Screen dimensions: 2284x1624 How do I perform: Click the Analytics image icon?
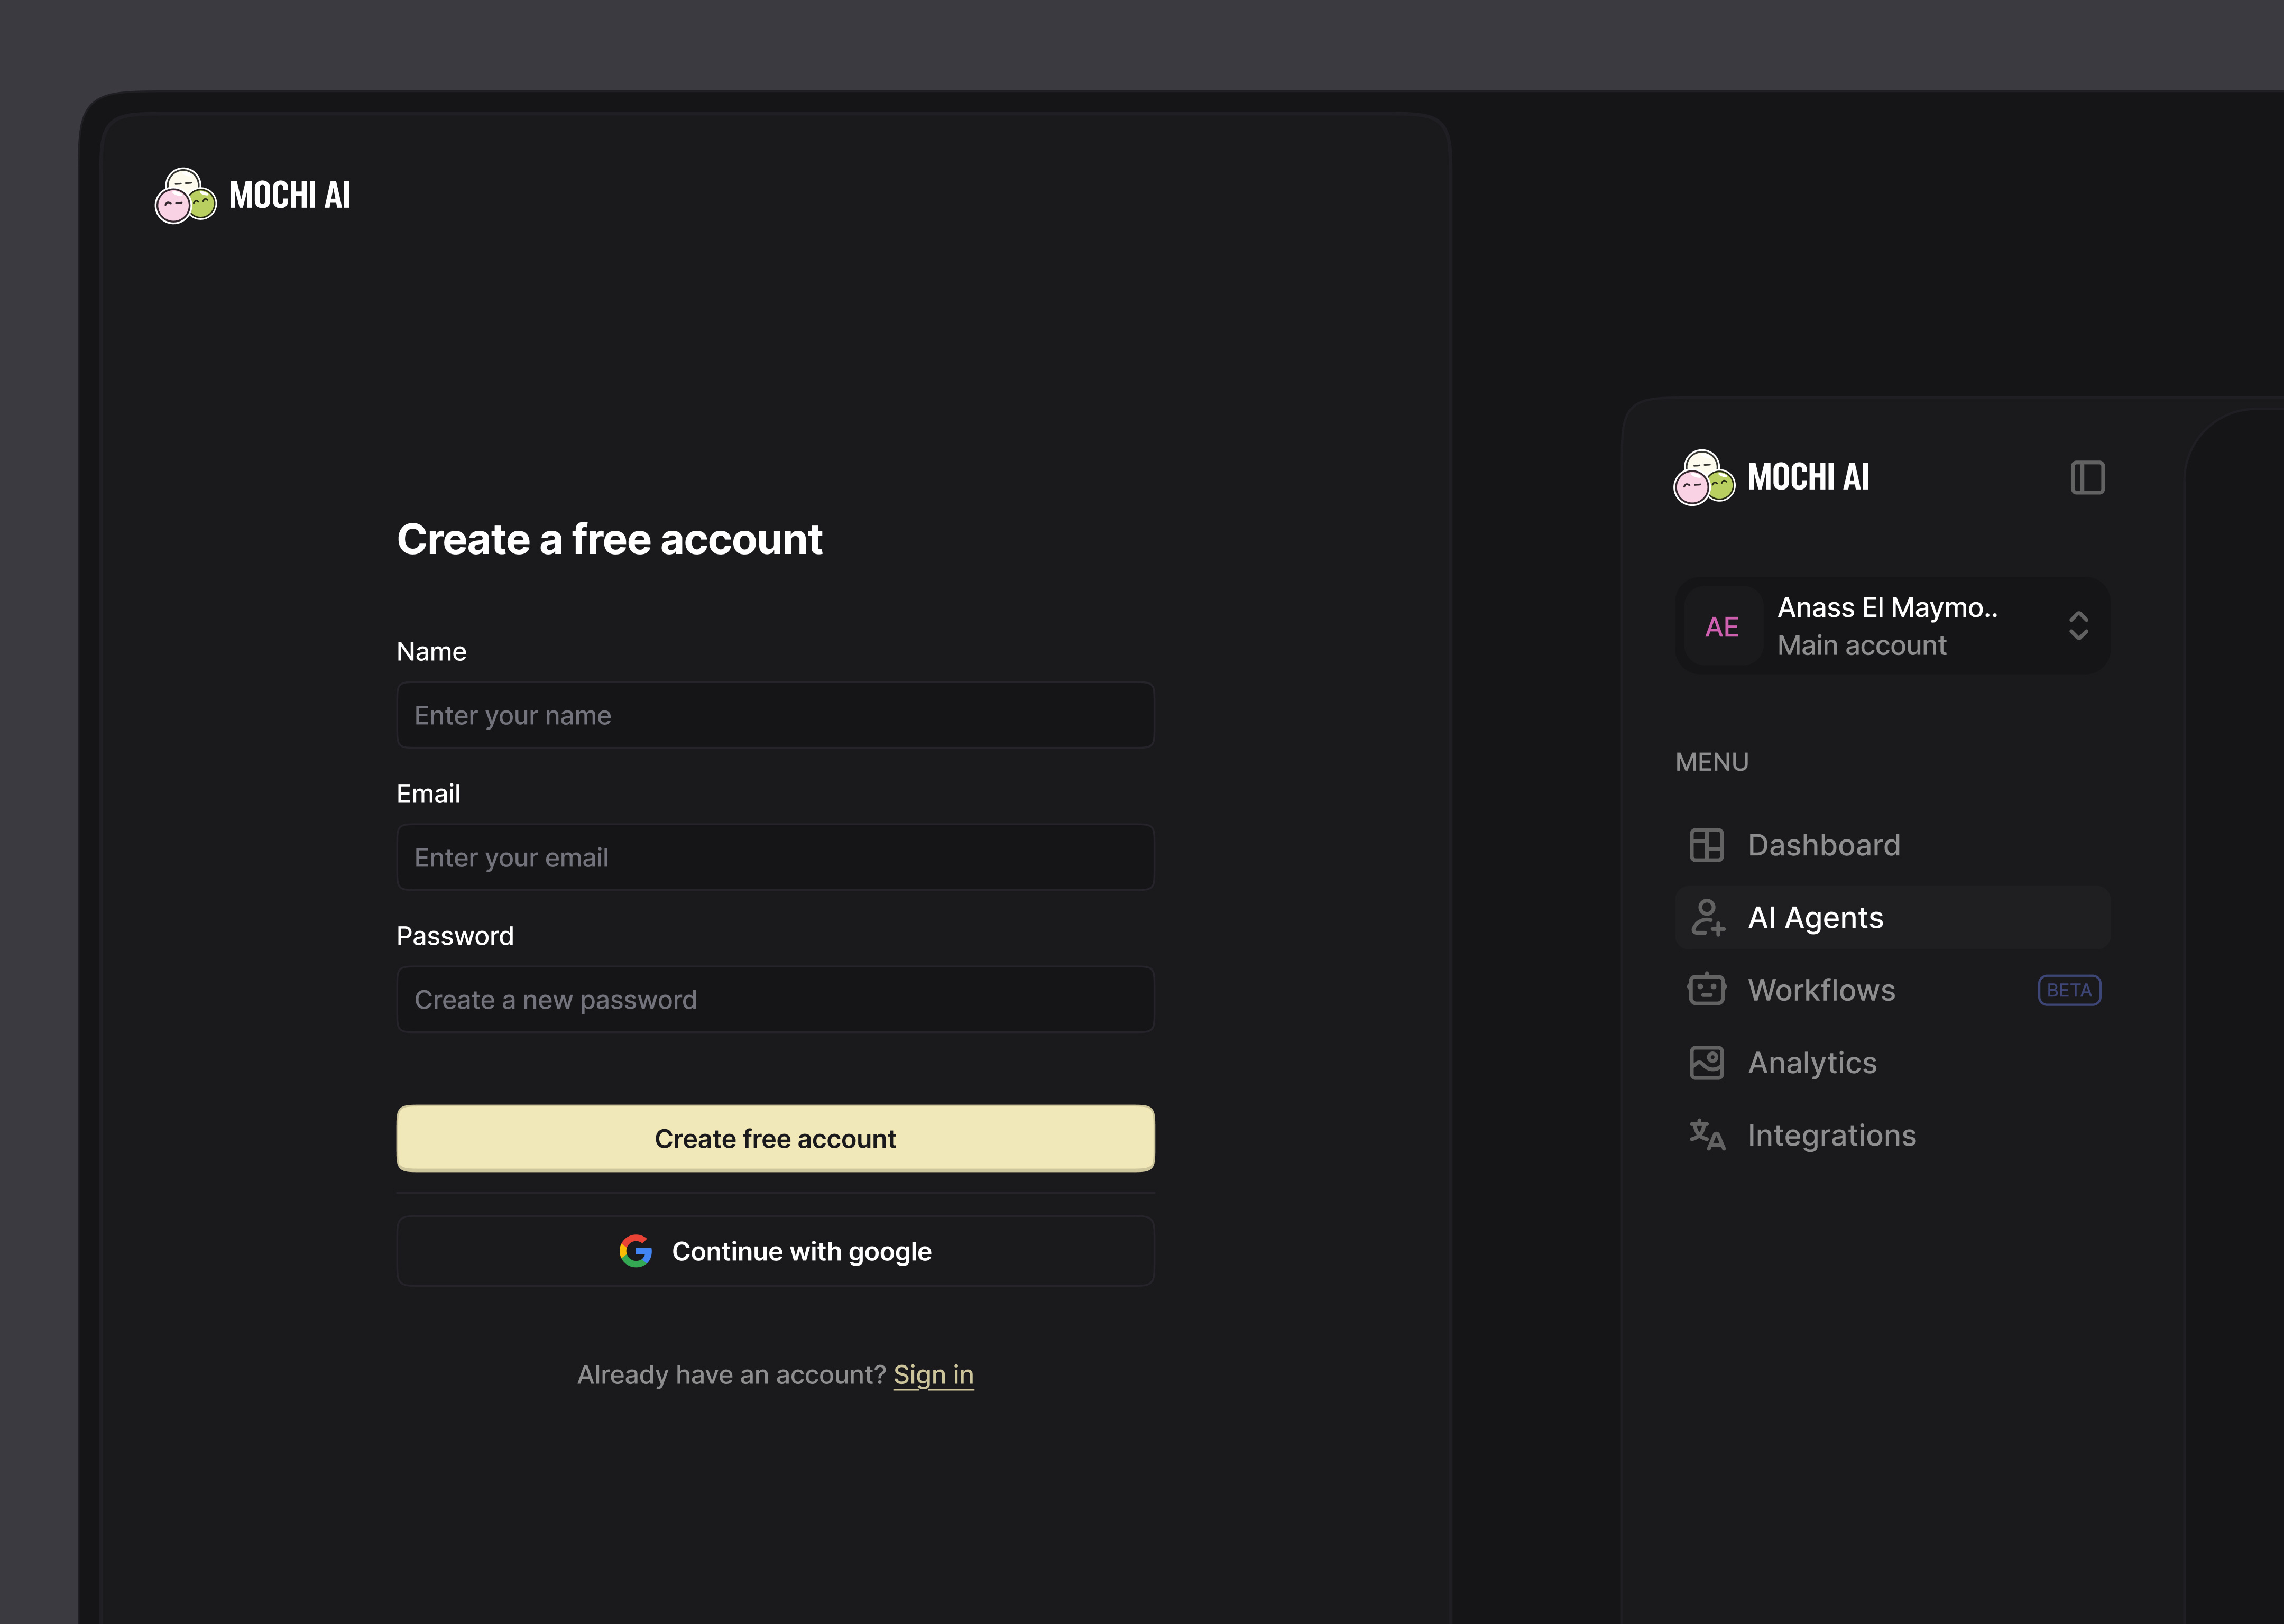(1706, 1063)
